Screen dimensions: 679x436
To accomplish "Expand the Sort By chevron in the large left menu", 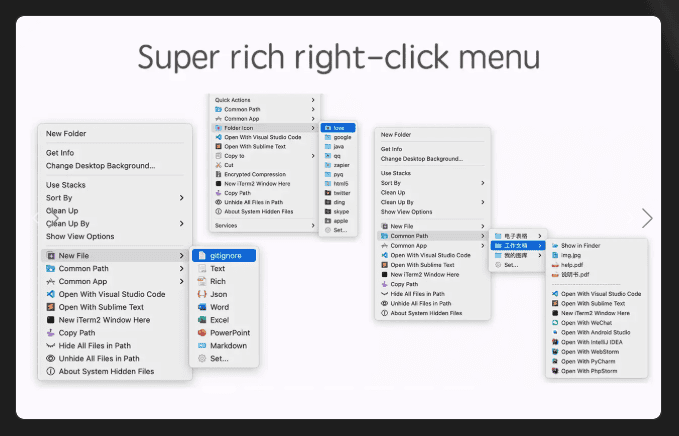I will tap(181, 198).
